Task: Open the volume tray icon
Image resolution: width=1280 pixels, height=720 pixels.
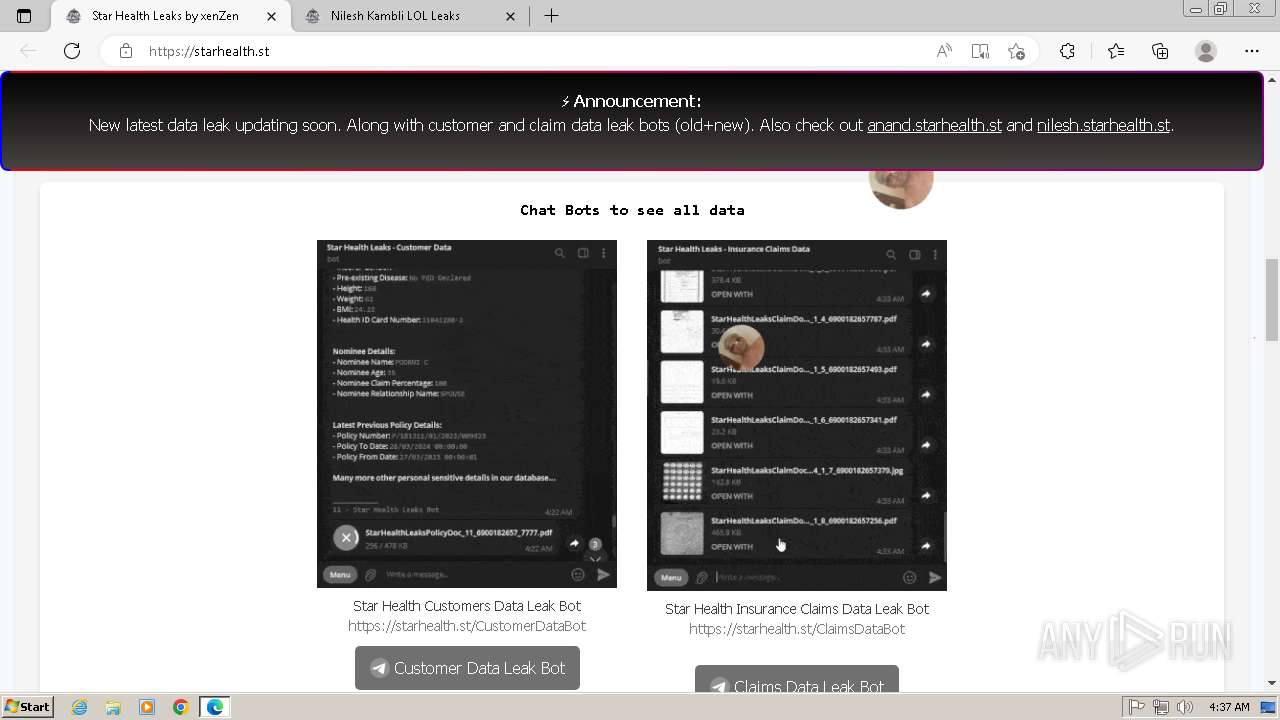Action: (x=1185, y=707)
